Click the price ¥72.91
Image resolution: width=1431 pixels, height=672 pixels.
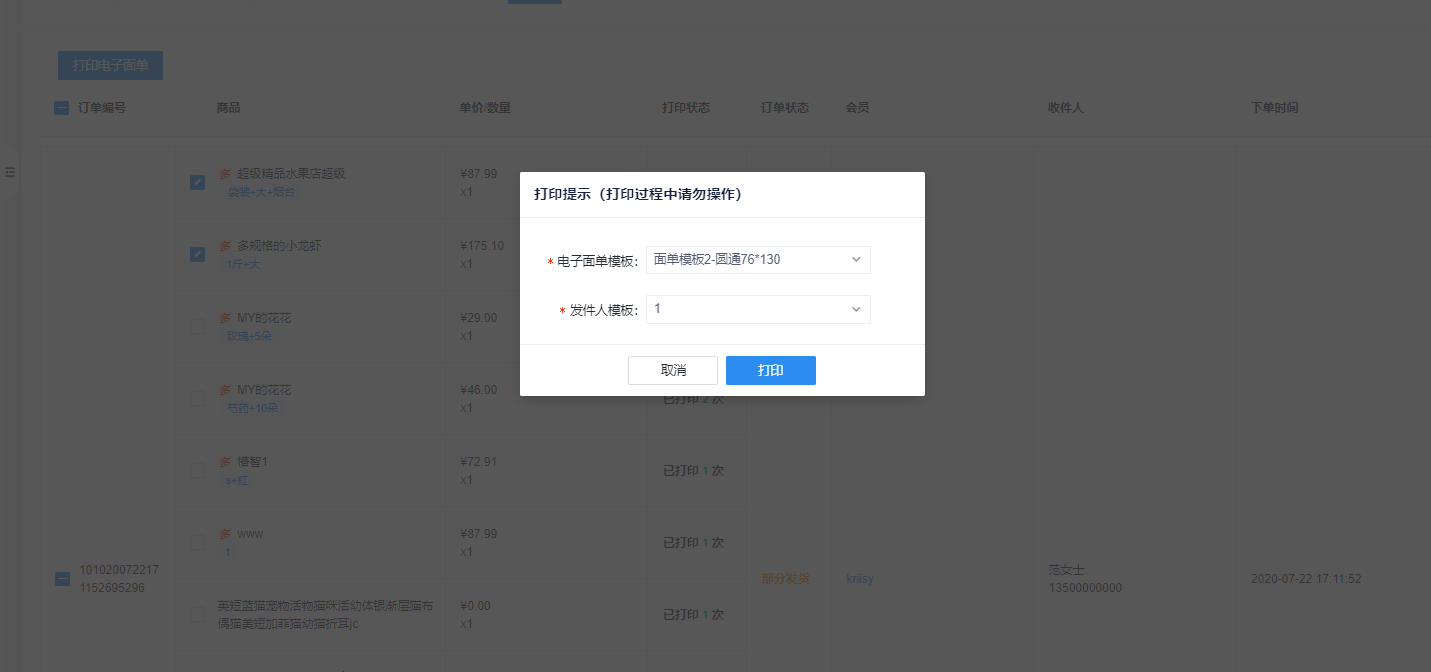(x=478, y=461)
